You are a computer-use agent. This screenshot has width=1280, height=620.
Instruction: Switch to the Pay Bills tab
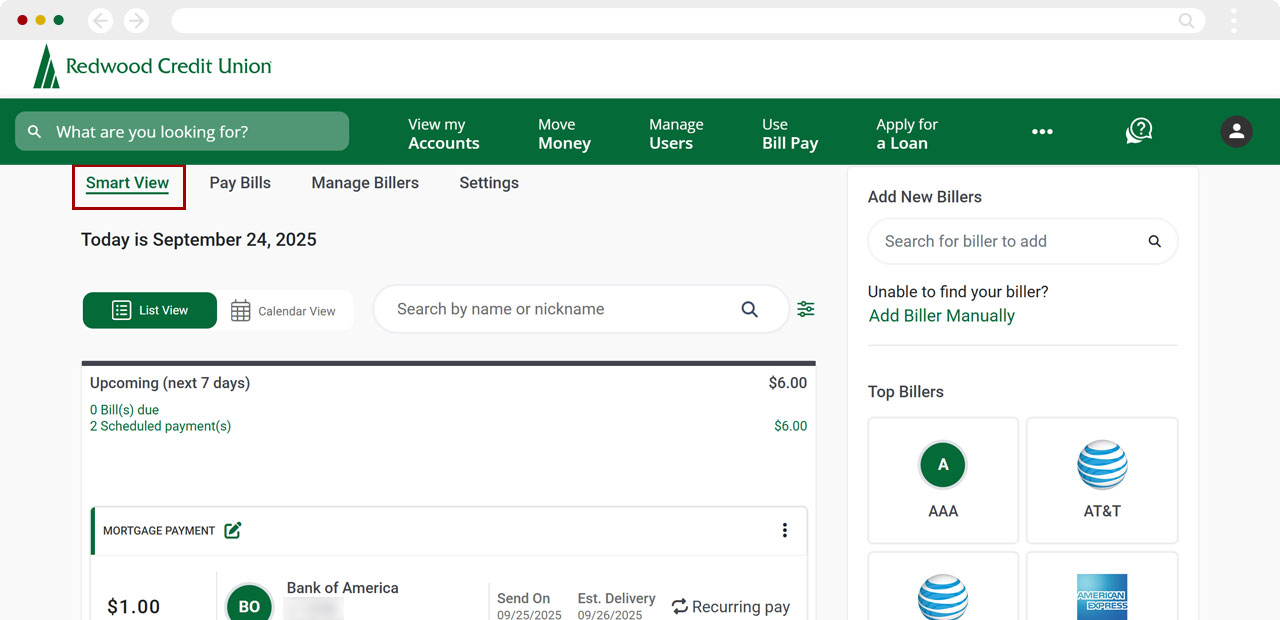[x=240, y=183]
